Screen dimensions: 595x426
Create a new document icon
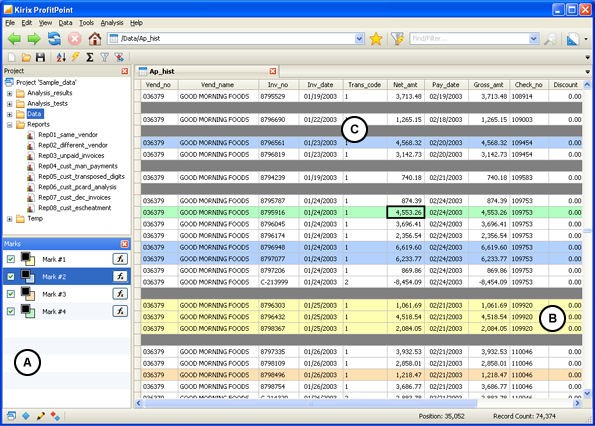tap(11, 57)
